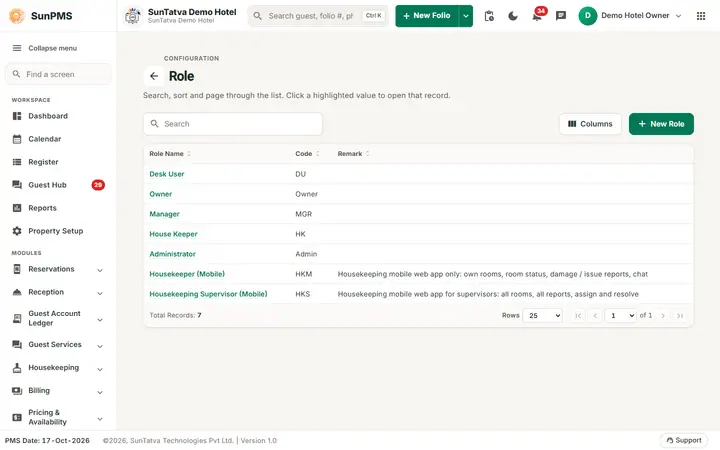Click the Guest Hub red badge 29
Screen dimensions: 720x450
click(98, 185)
